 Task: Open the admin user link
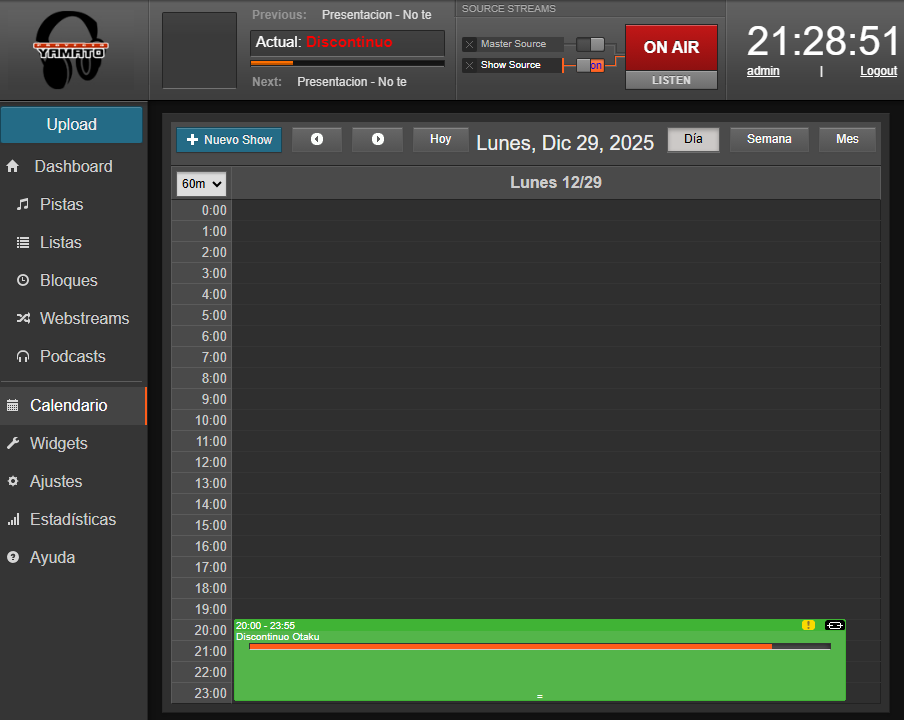pos(763,71)
